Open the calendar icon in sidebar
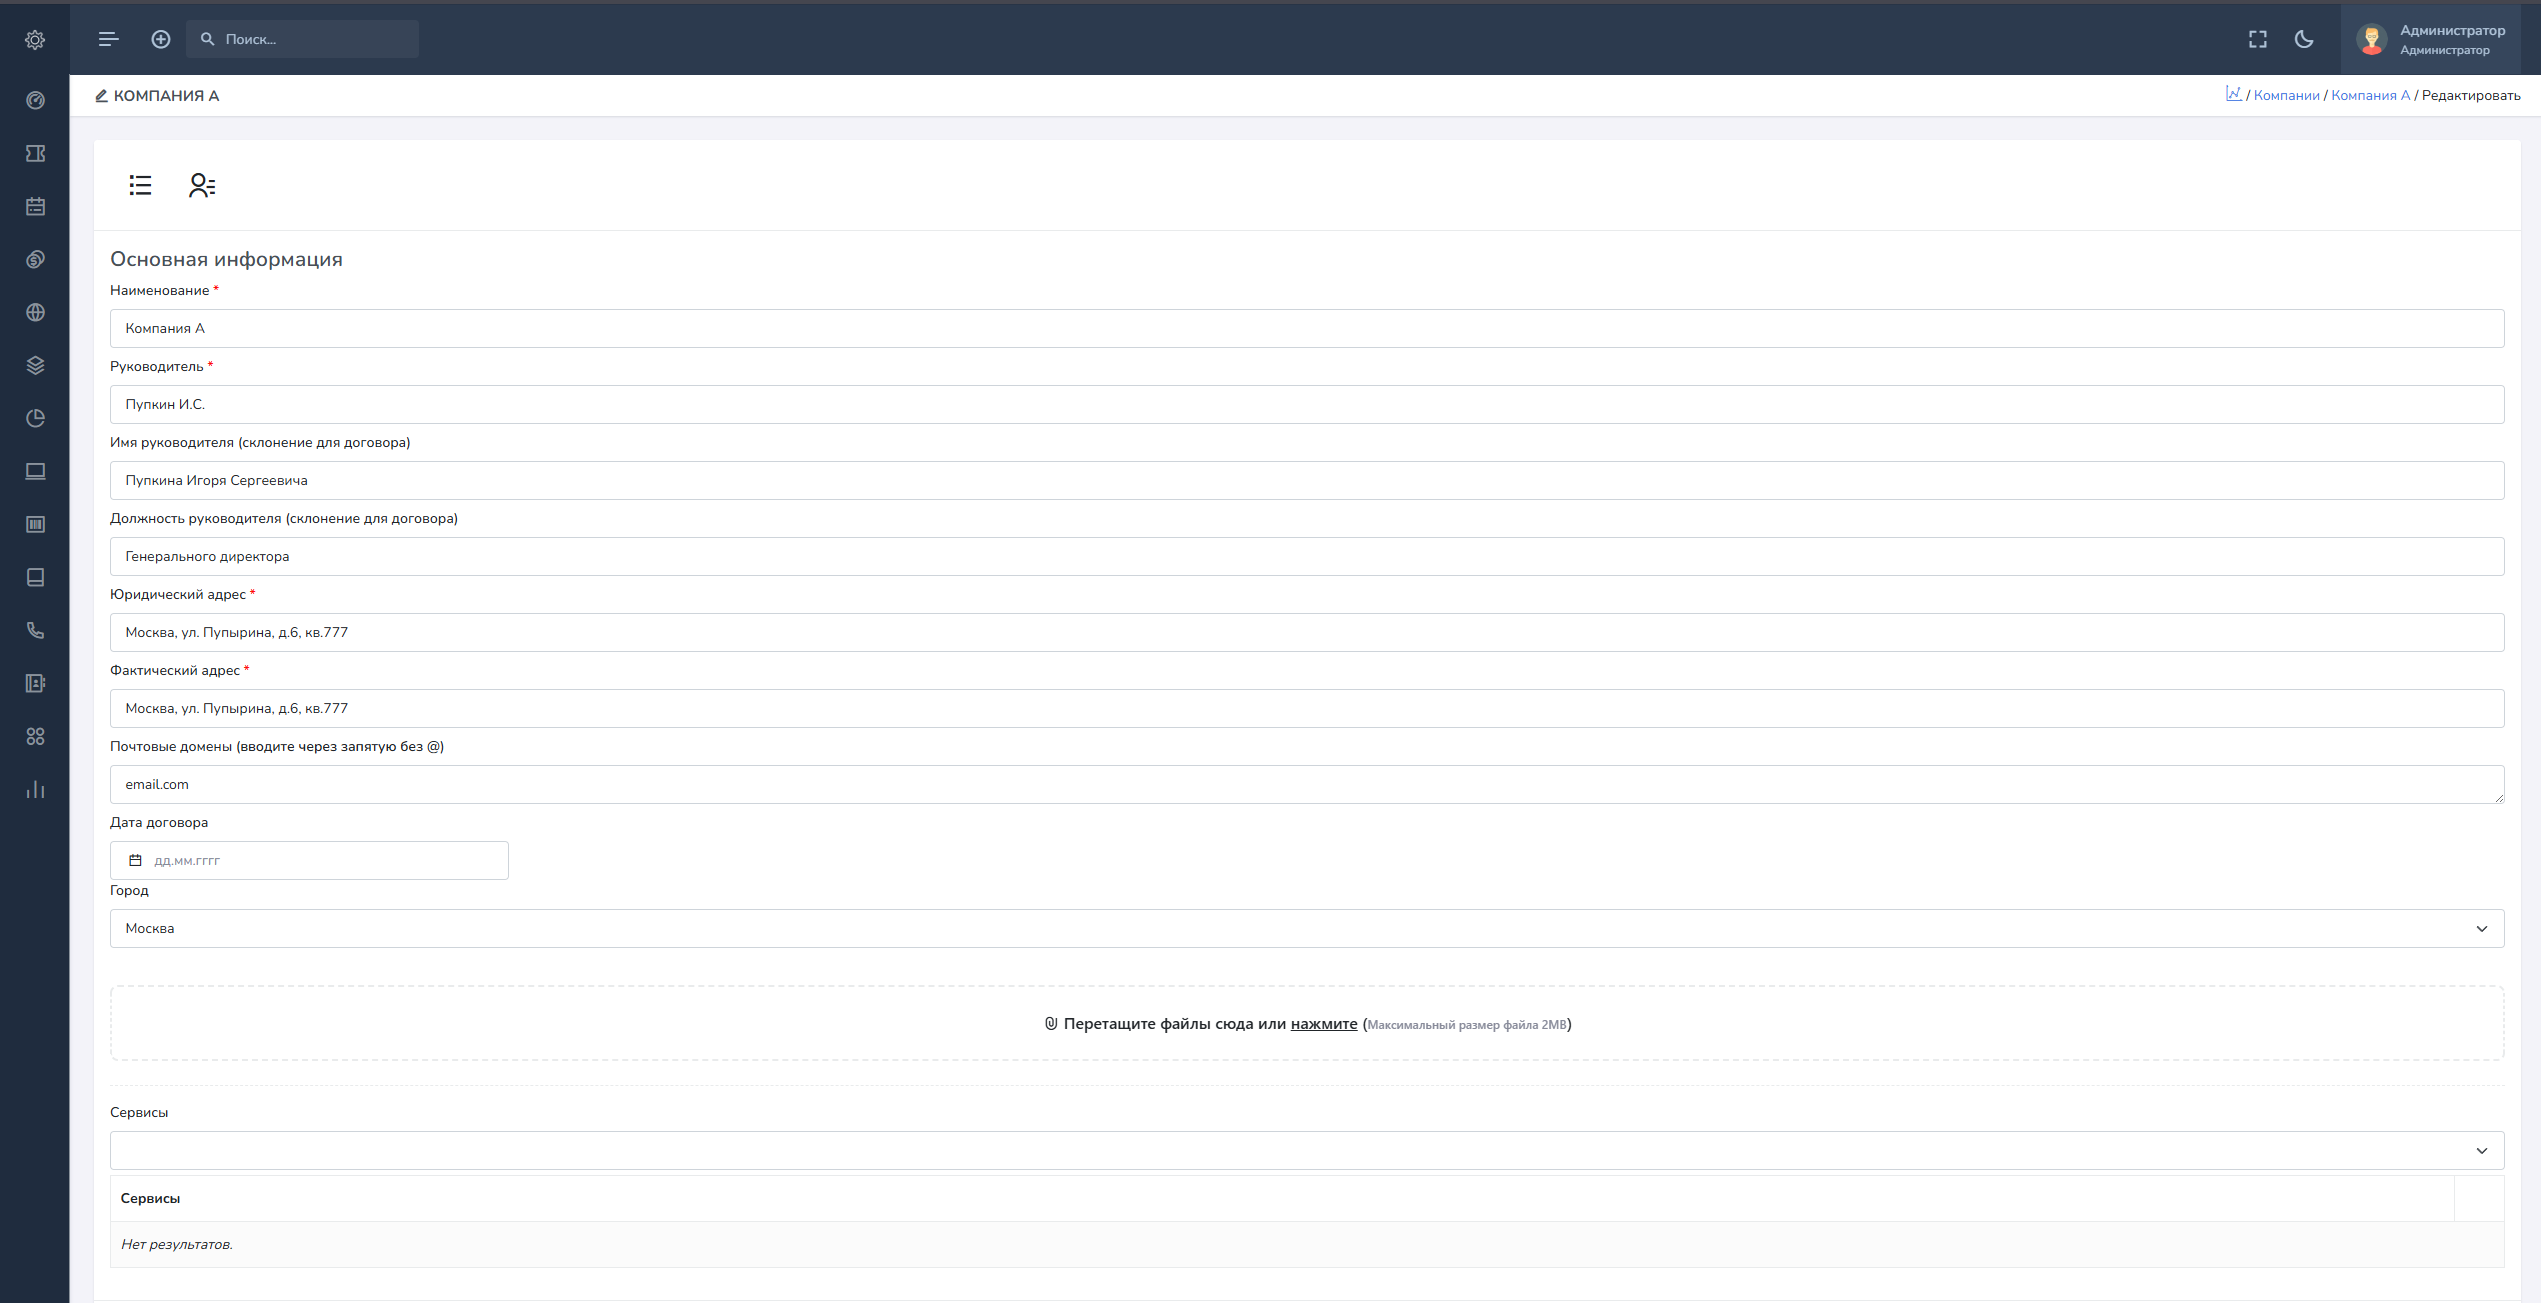This screenshot has width=2541, height=1303. 35,207
